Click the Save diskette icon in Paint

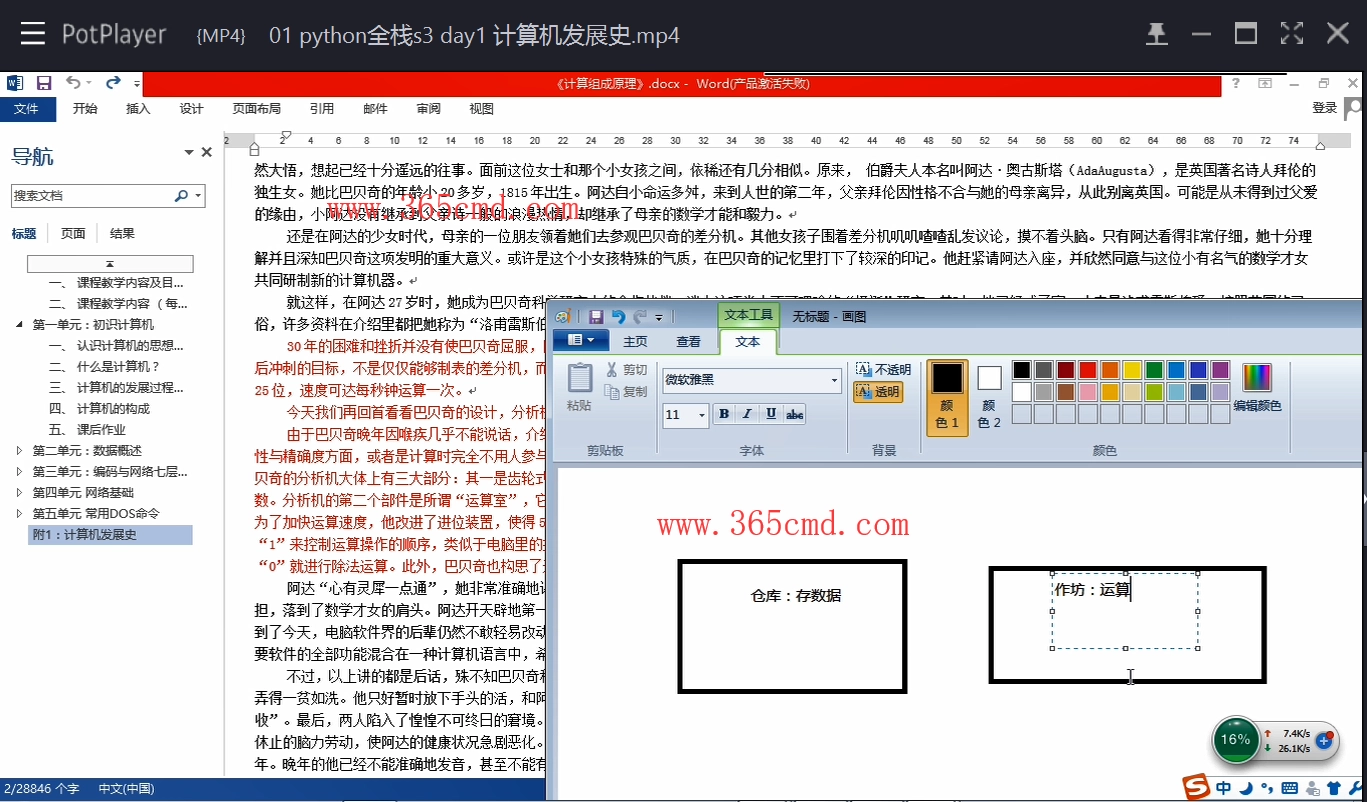tap(594, 315)
